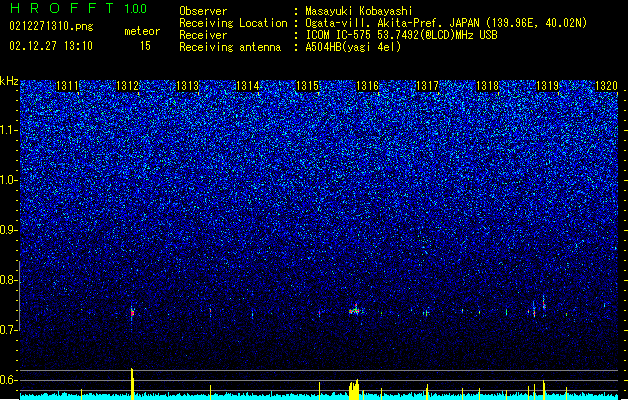Viewport: 629px width, 400px height.
Task: Click the 1316 time marker
Action: (367, 86)
